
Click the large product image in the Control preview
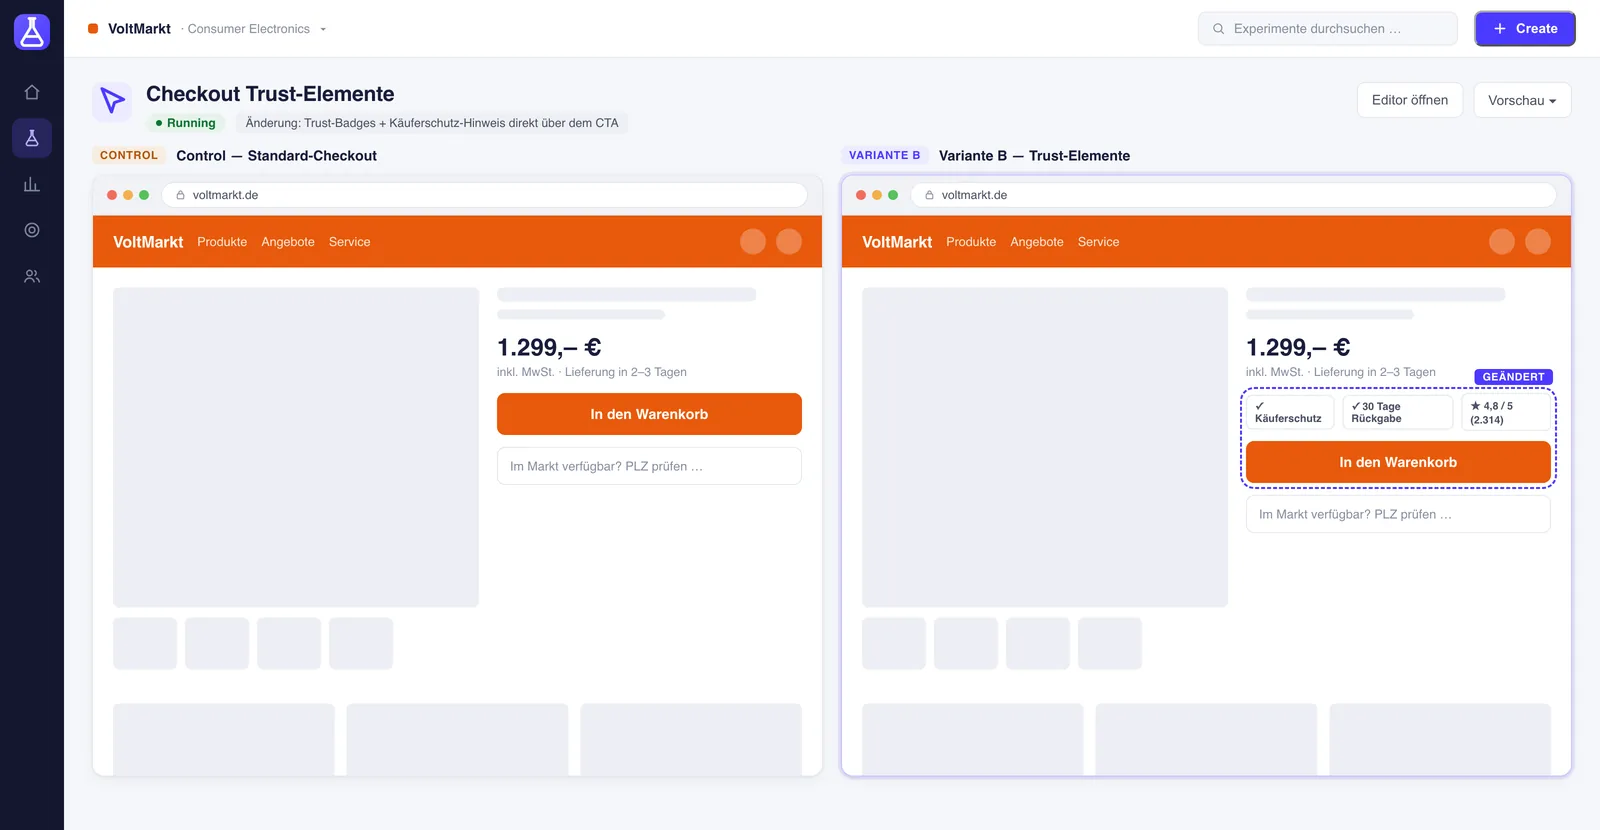click(x=296, y=447)
